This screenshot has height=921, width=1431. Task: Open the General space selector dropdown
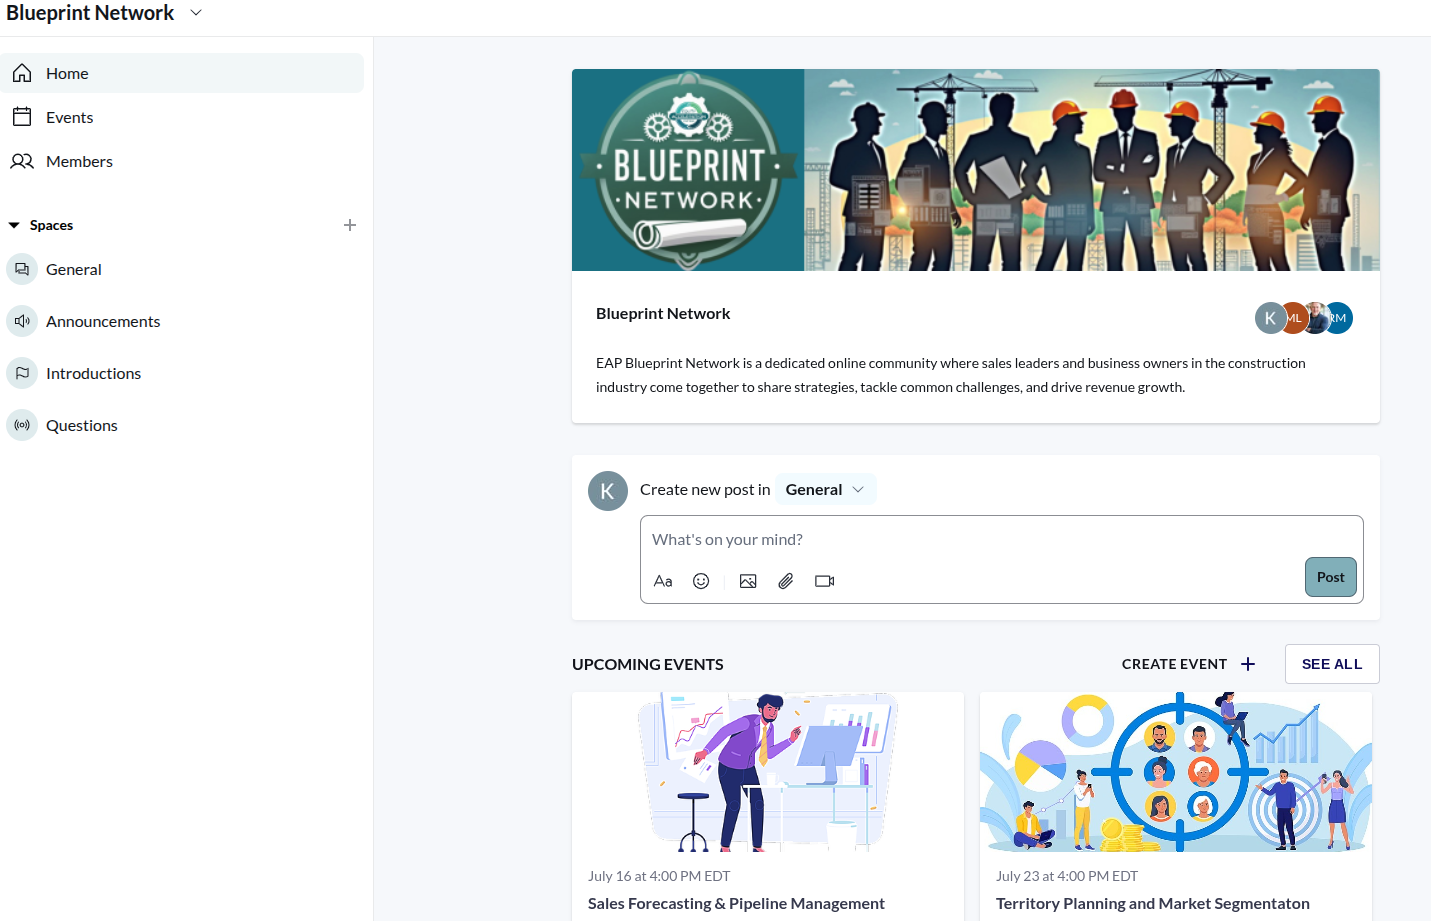click(825, 489)
